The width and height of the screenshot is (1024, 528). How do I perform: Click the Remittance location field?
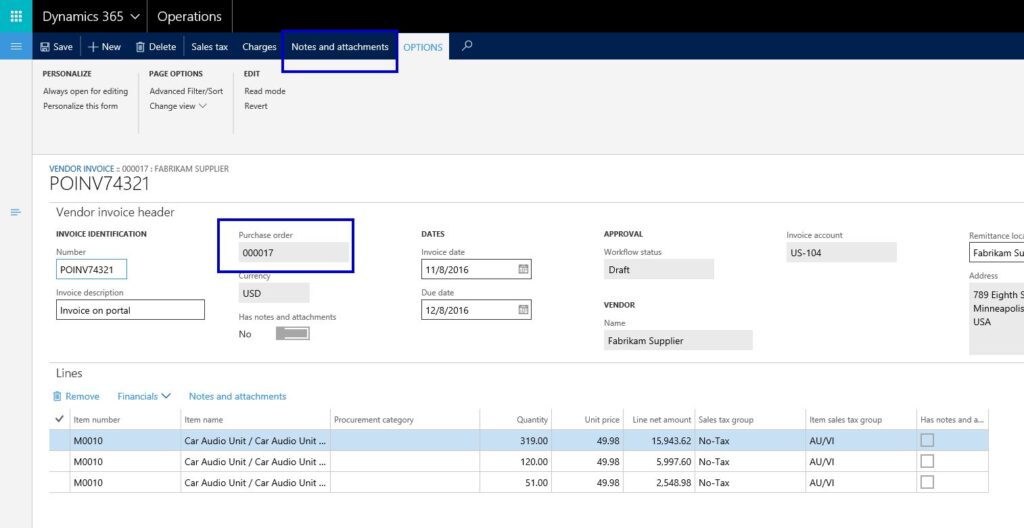[x=997, y=252]
